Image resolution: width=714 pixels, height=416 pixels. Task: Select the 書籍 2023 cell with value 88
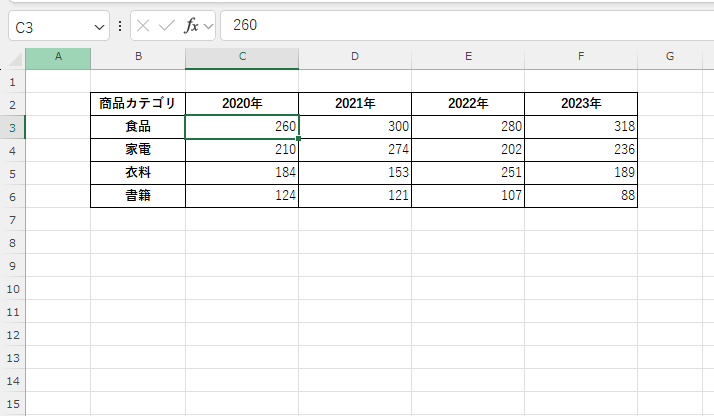click(581, 196)
